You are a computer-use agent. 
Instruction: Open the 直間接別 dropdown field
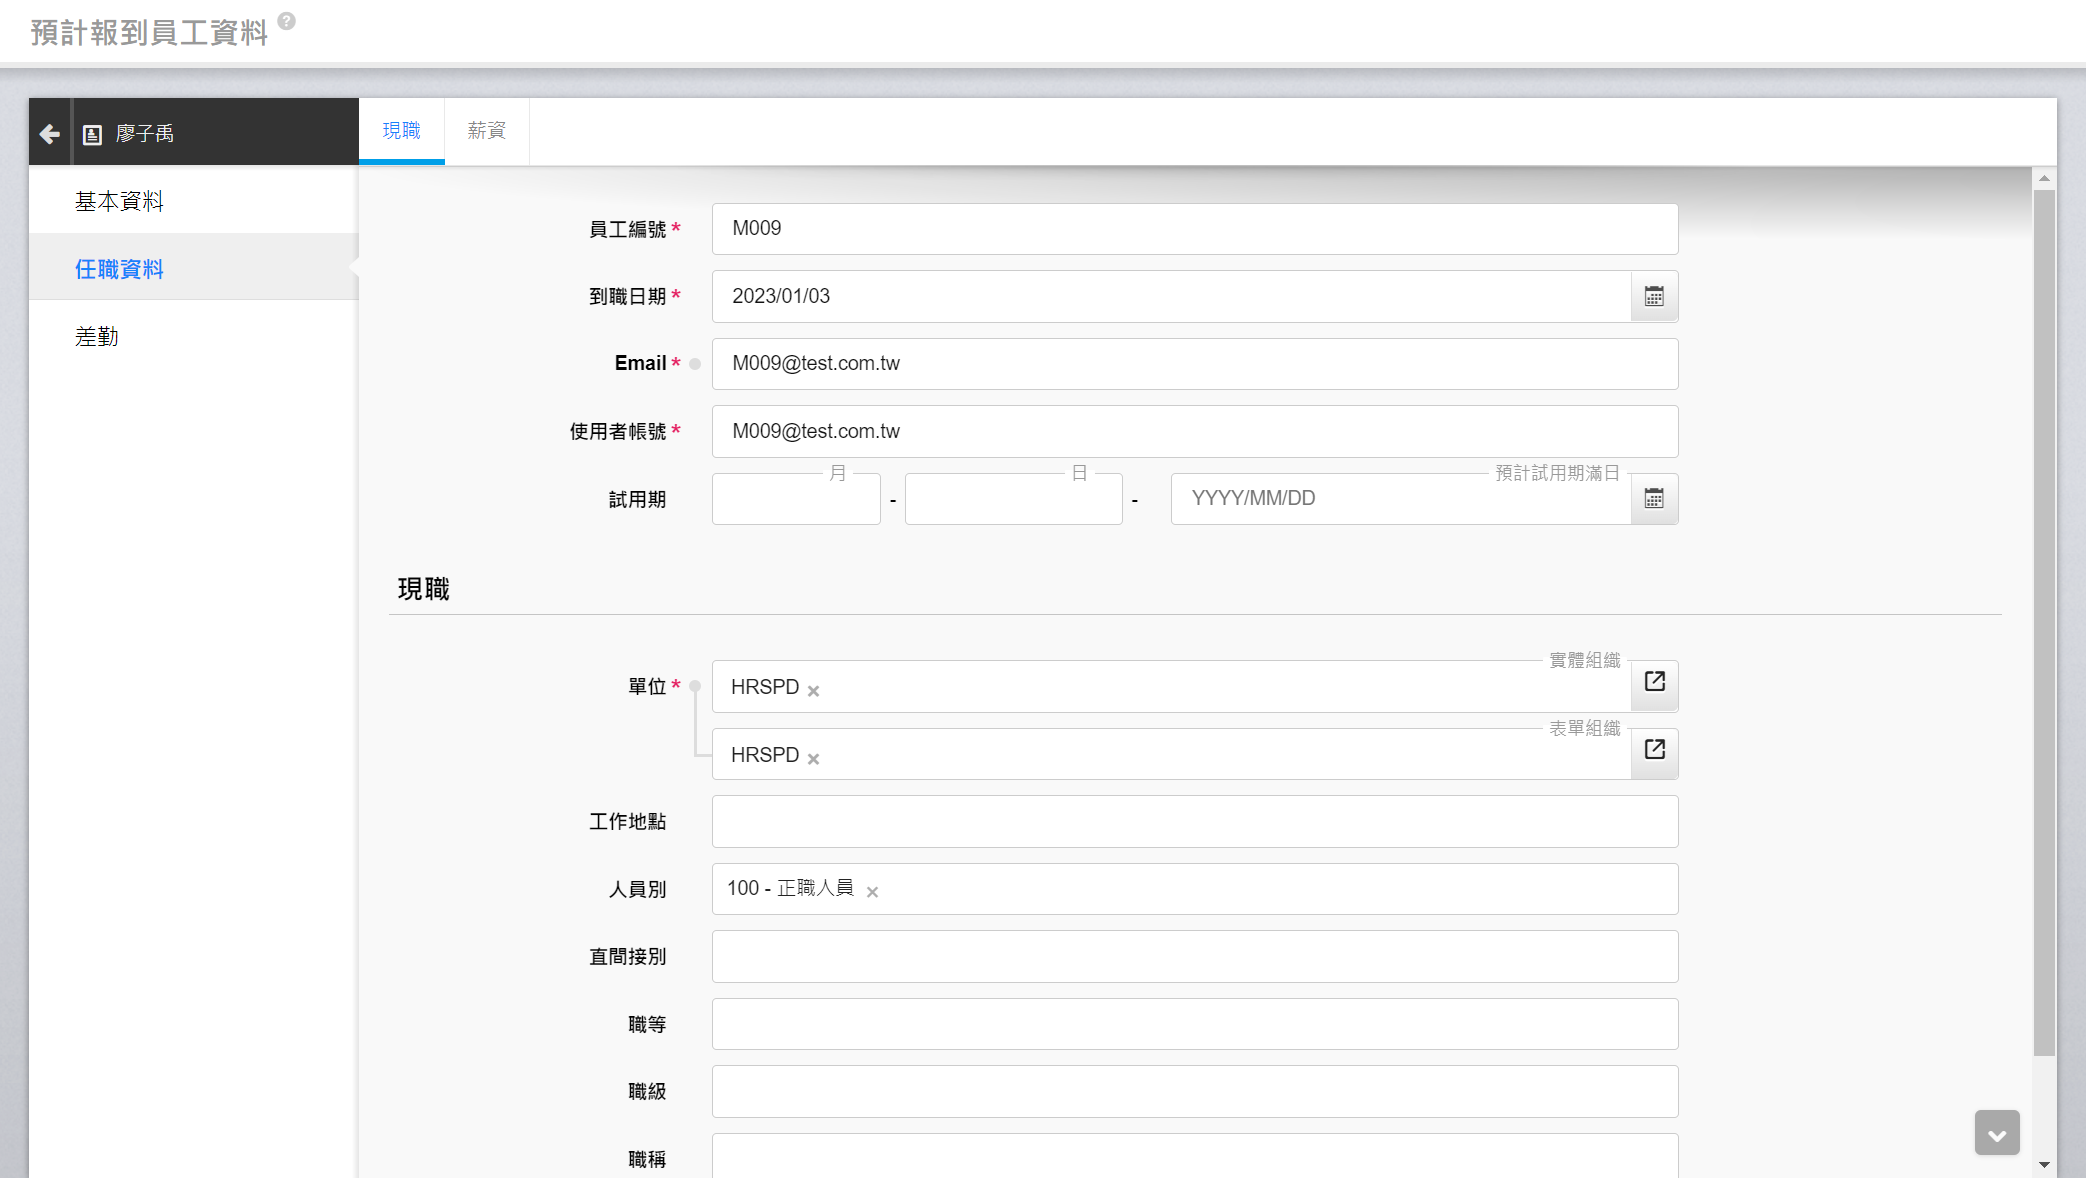[x=1194, y=956]
